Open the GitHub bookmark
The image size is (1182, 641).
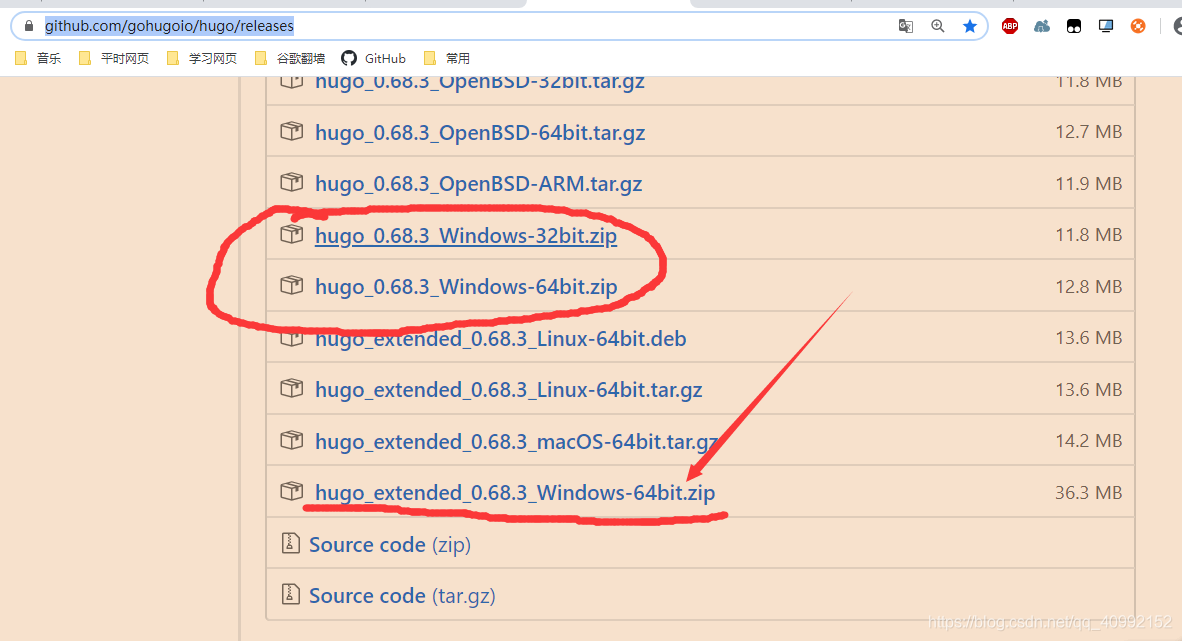click(374, 58)
